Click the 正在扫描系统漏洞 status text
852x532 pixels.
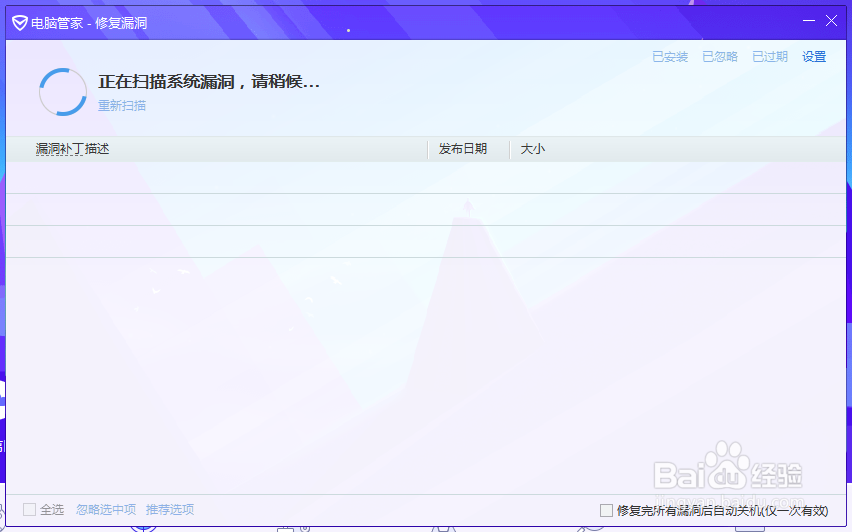tap(209, 82)
